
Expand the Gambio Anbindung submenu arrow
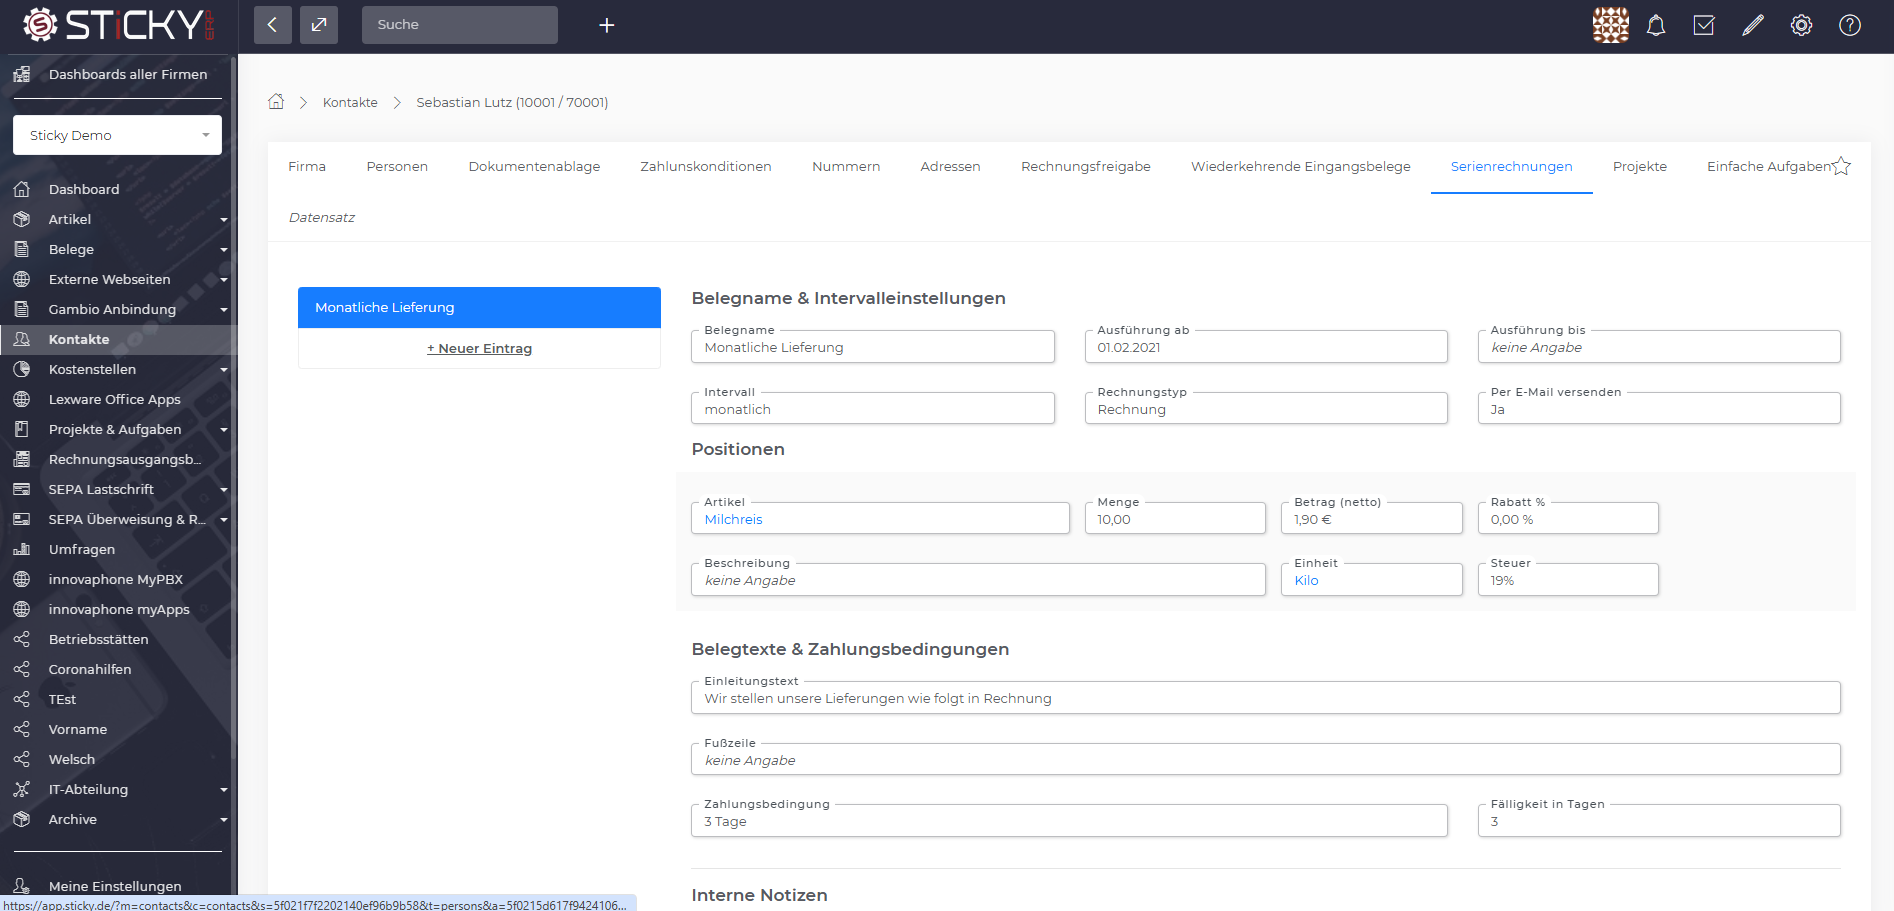(224, 309)
